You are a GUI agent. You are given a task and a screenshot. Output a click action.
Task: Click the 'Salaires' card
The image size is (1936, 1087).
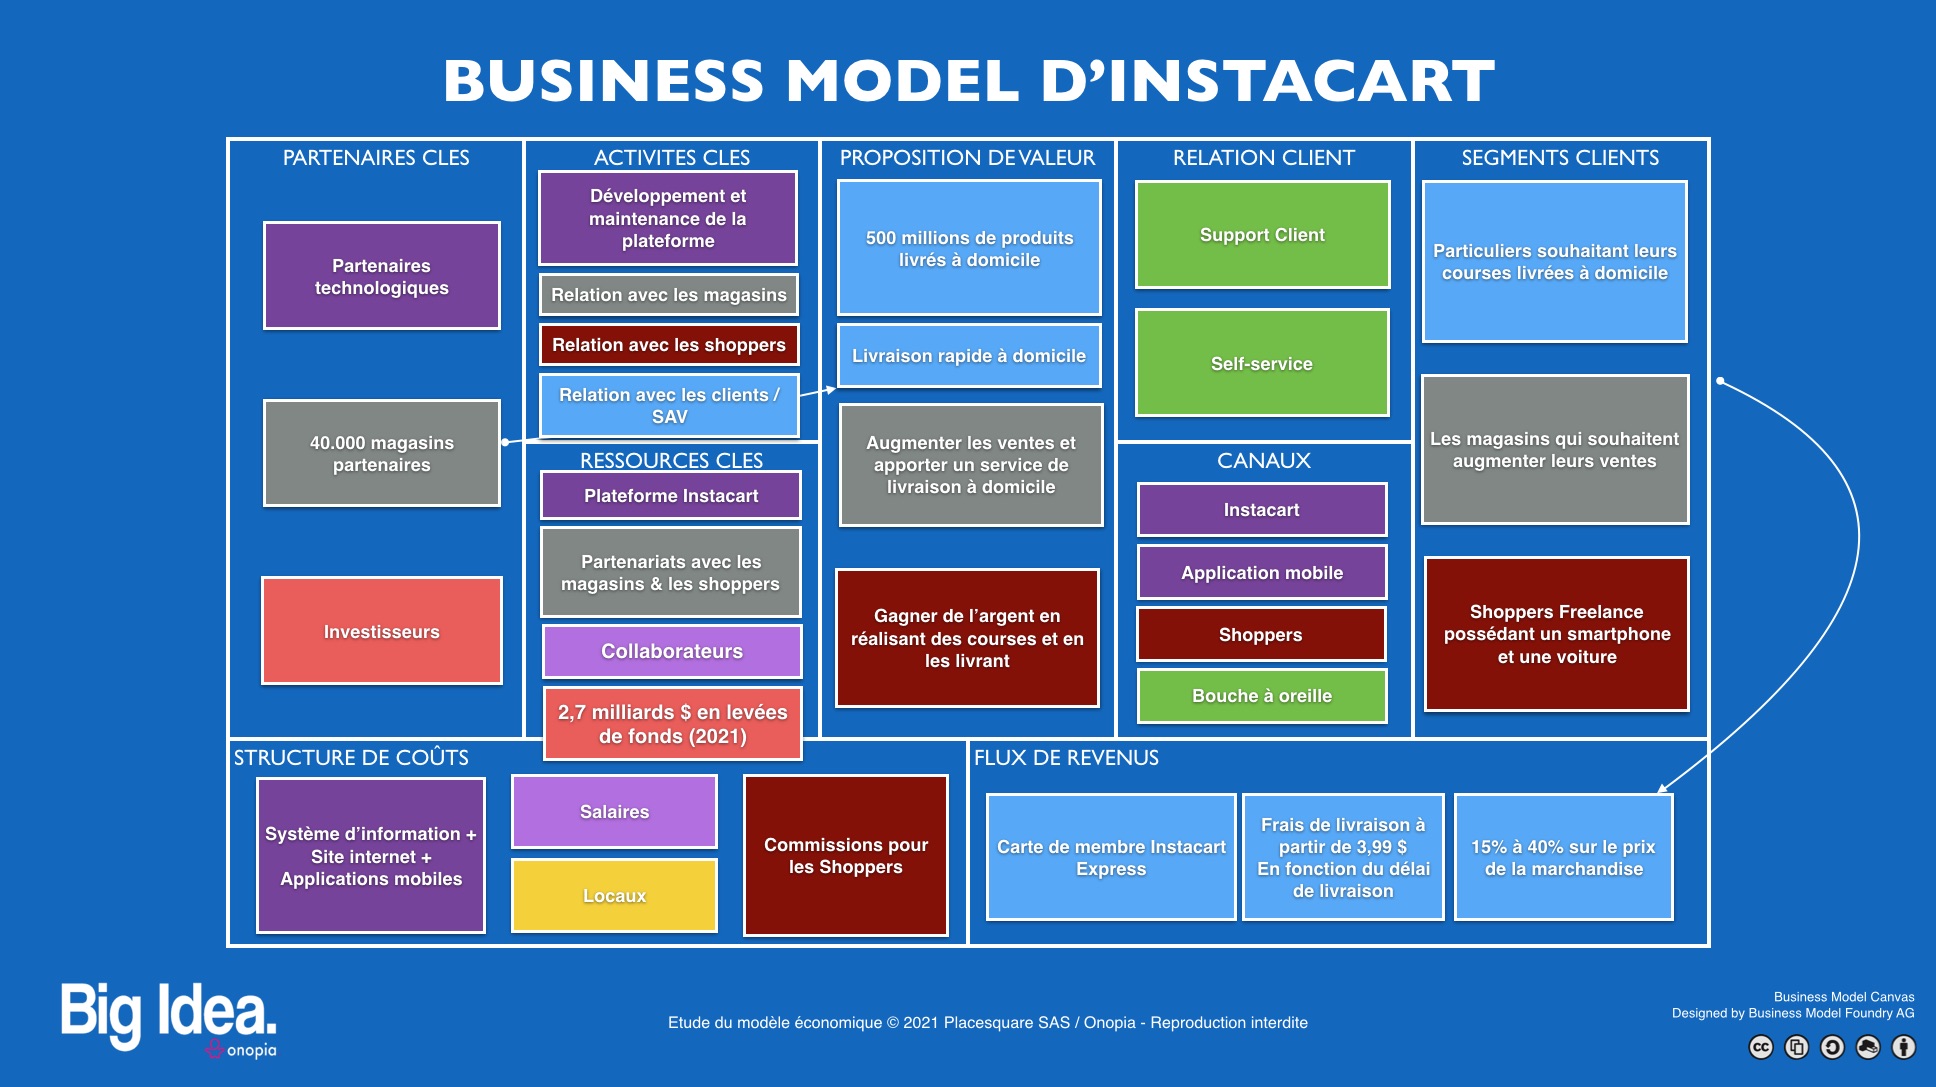[614, 812]
